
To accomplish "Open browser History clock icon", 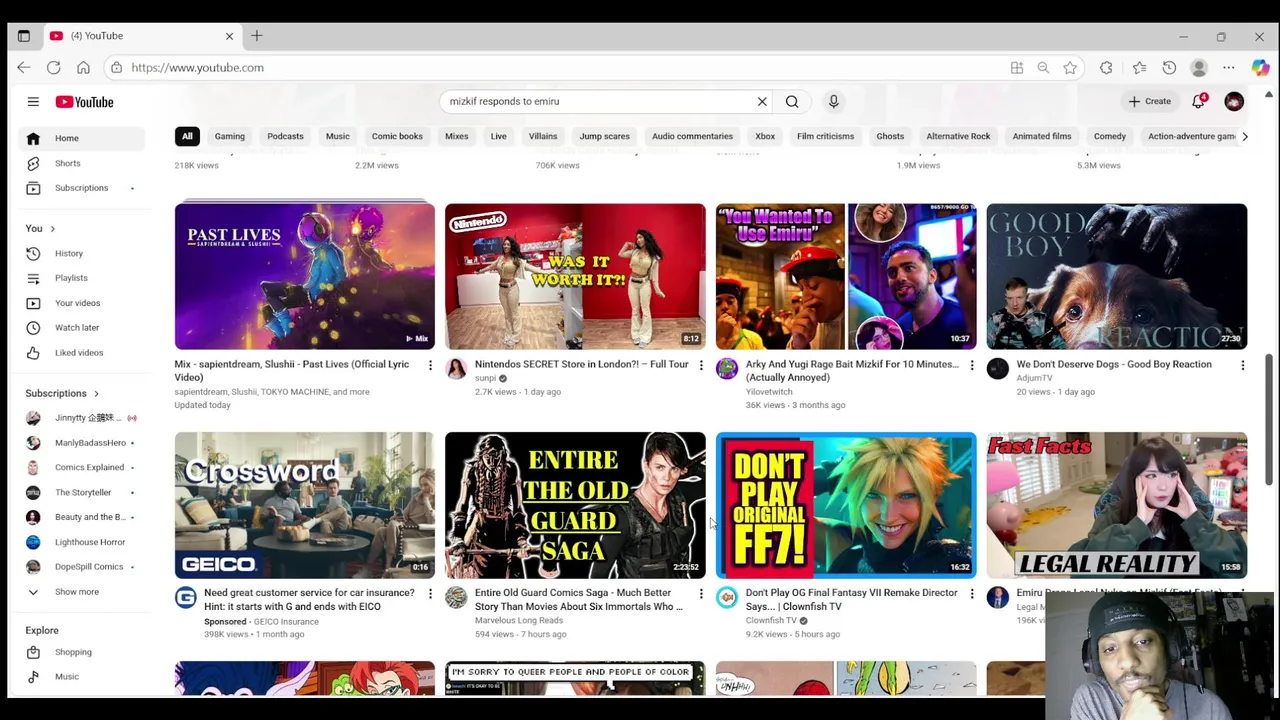I will [1169, 67].
